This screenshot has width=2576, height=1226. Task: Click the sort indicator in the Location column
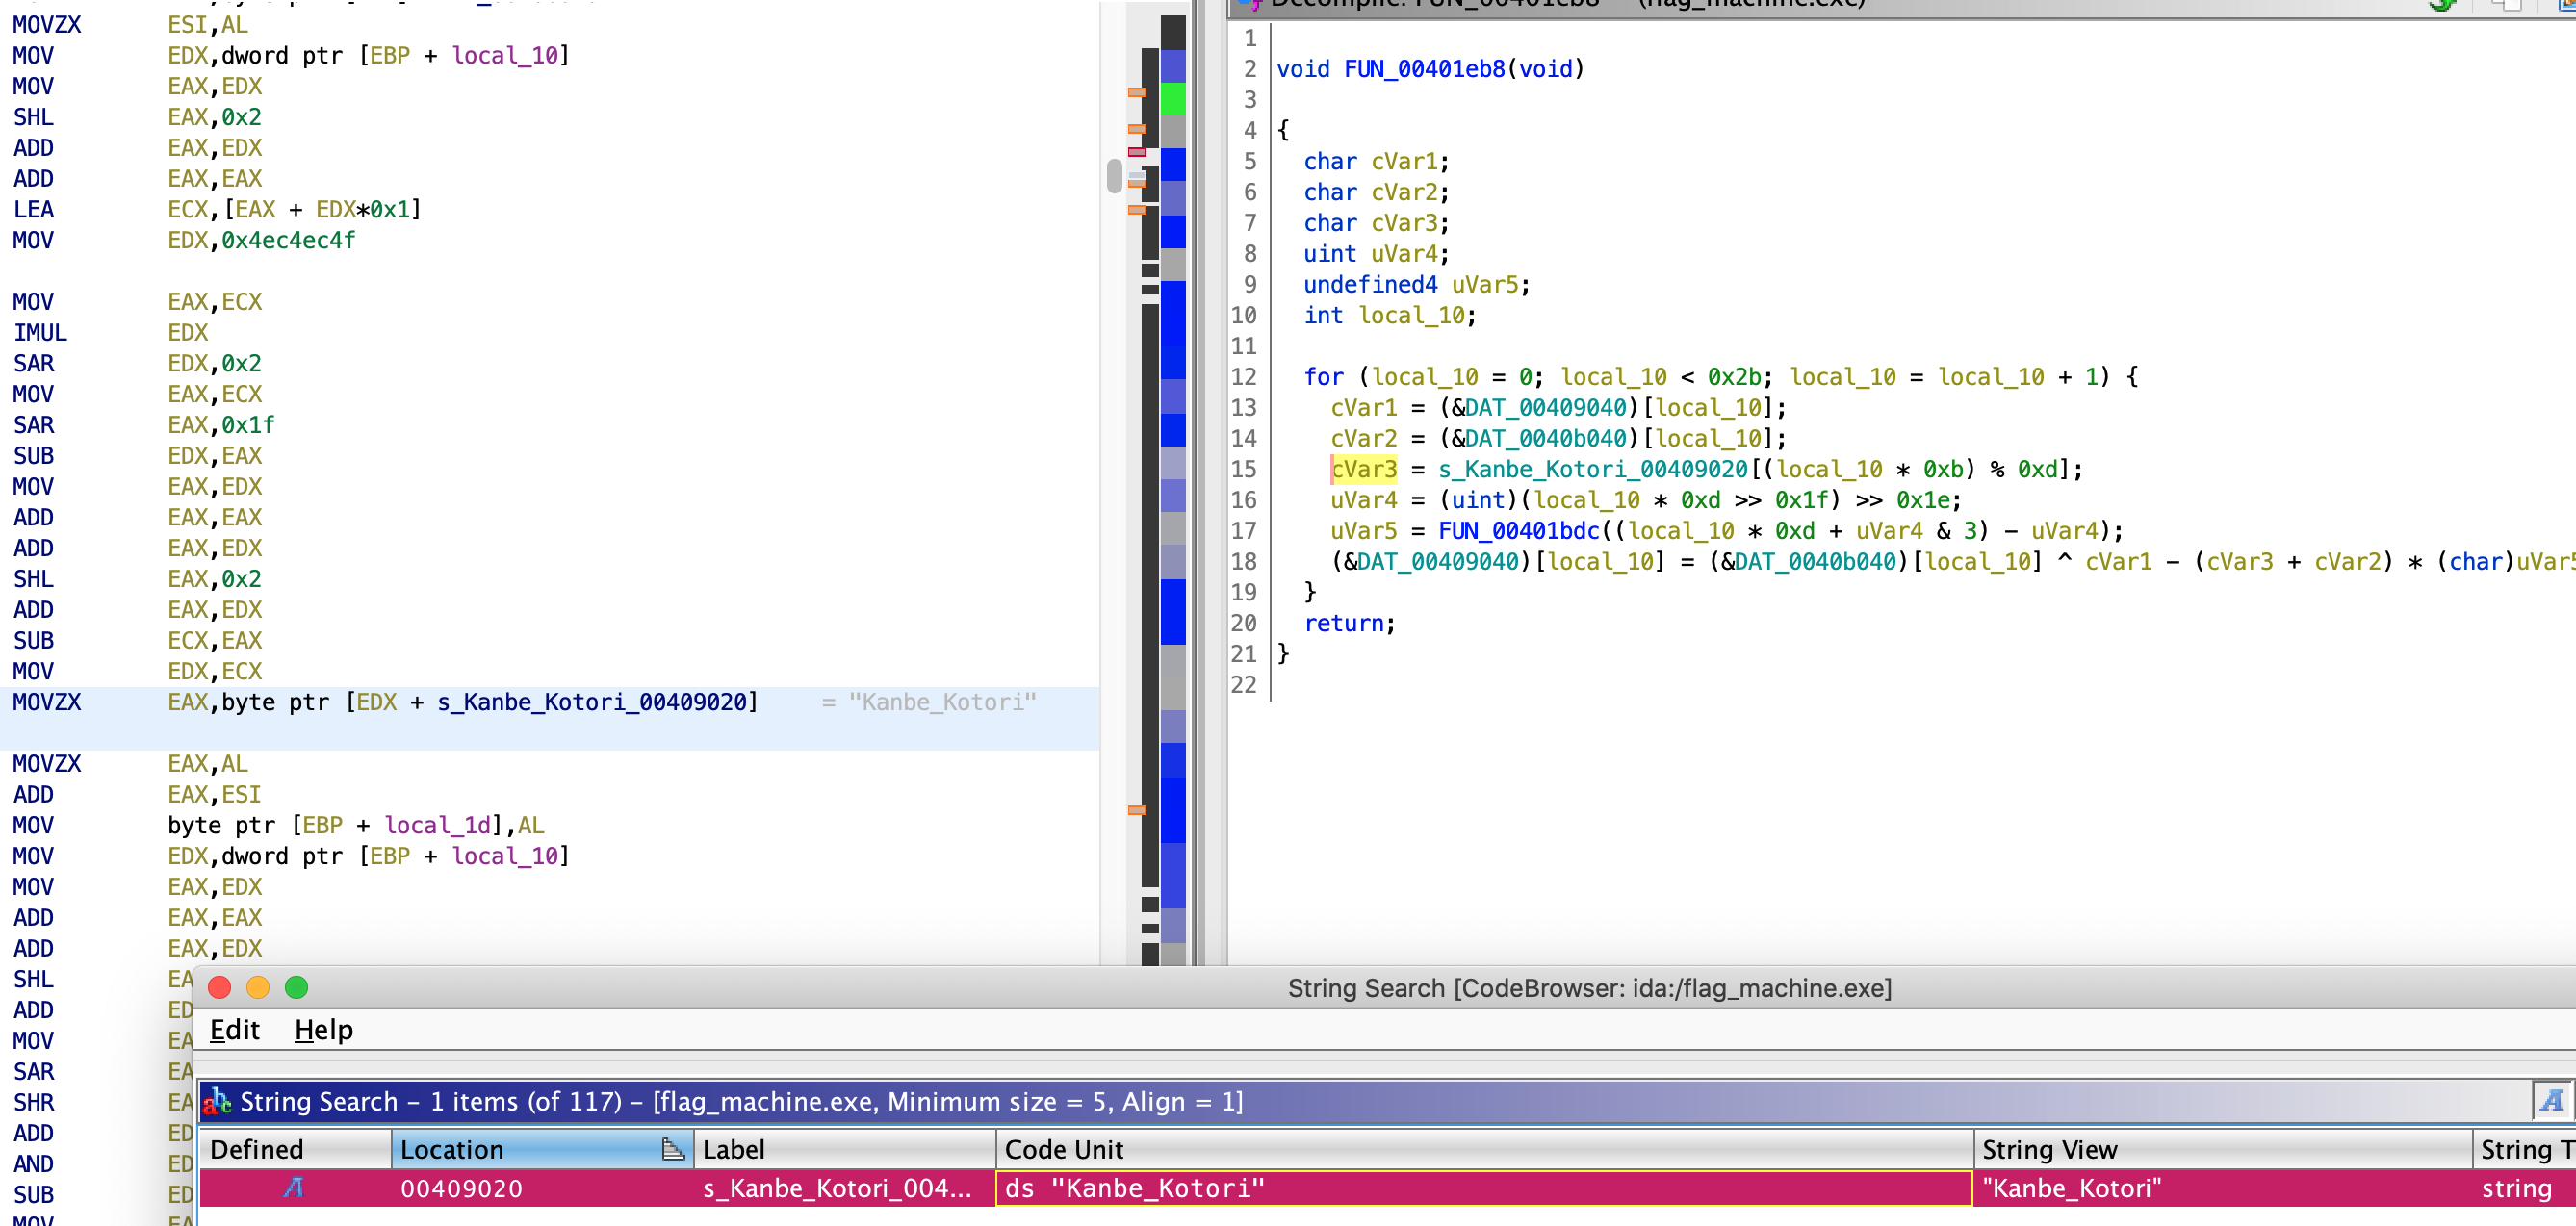[x=673, y=1150]
